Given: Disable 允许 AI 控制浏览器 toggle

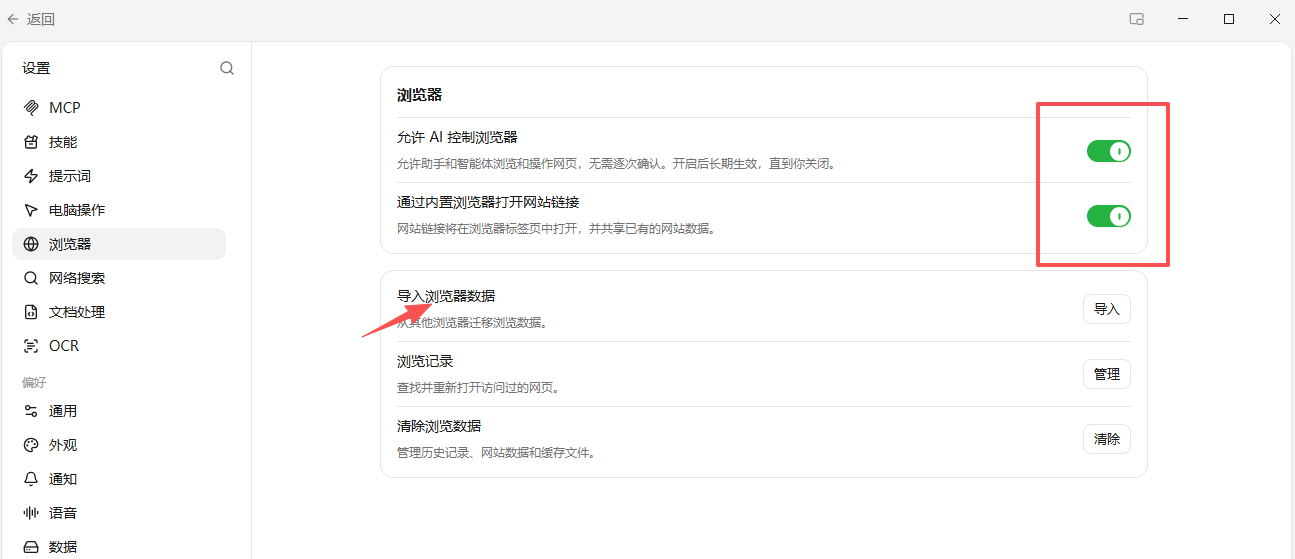Looking at the screenshot, I should [x=1108, y=151].
